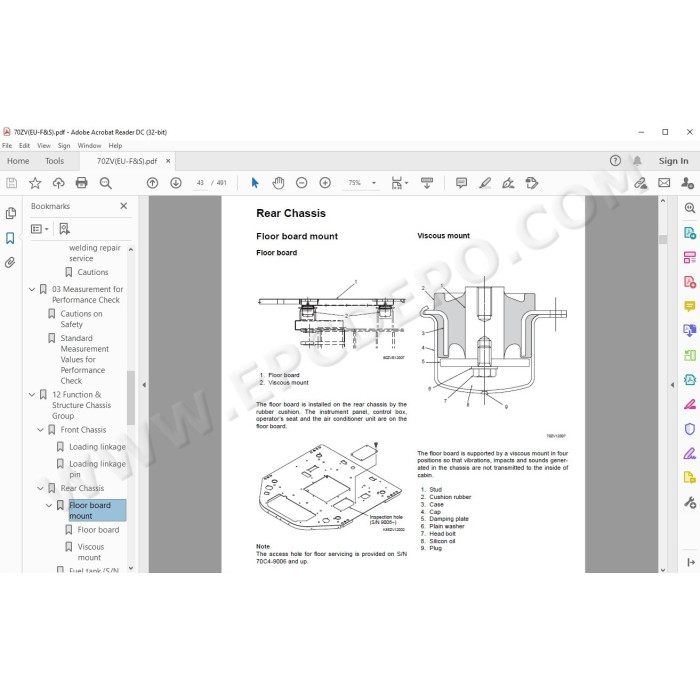
Task: Open the View menu
Action: [44, 146]
